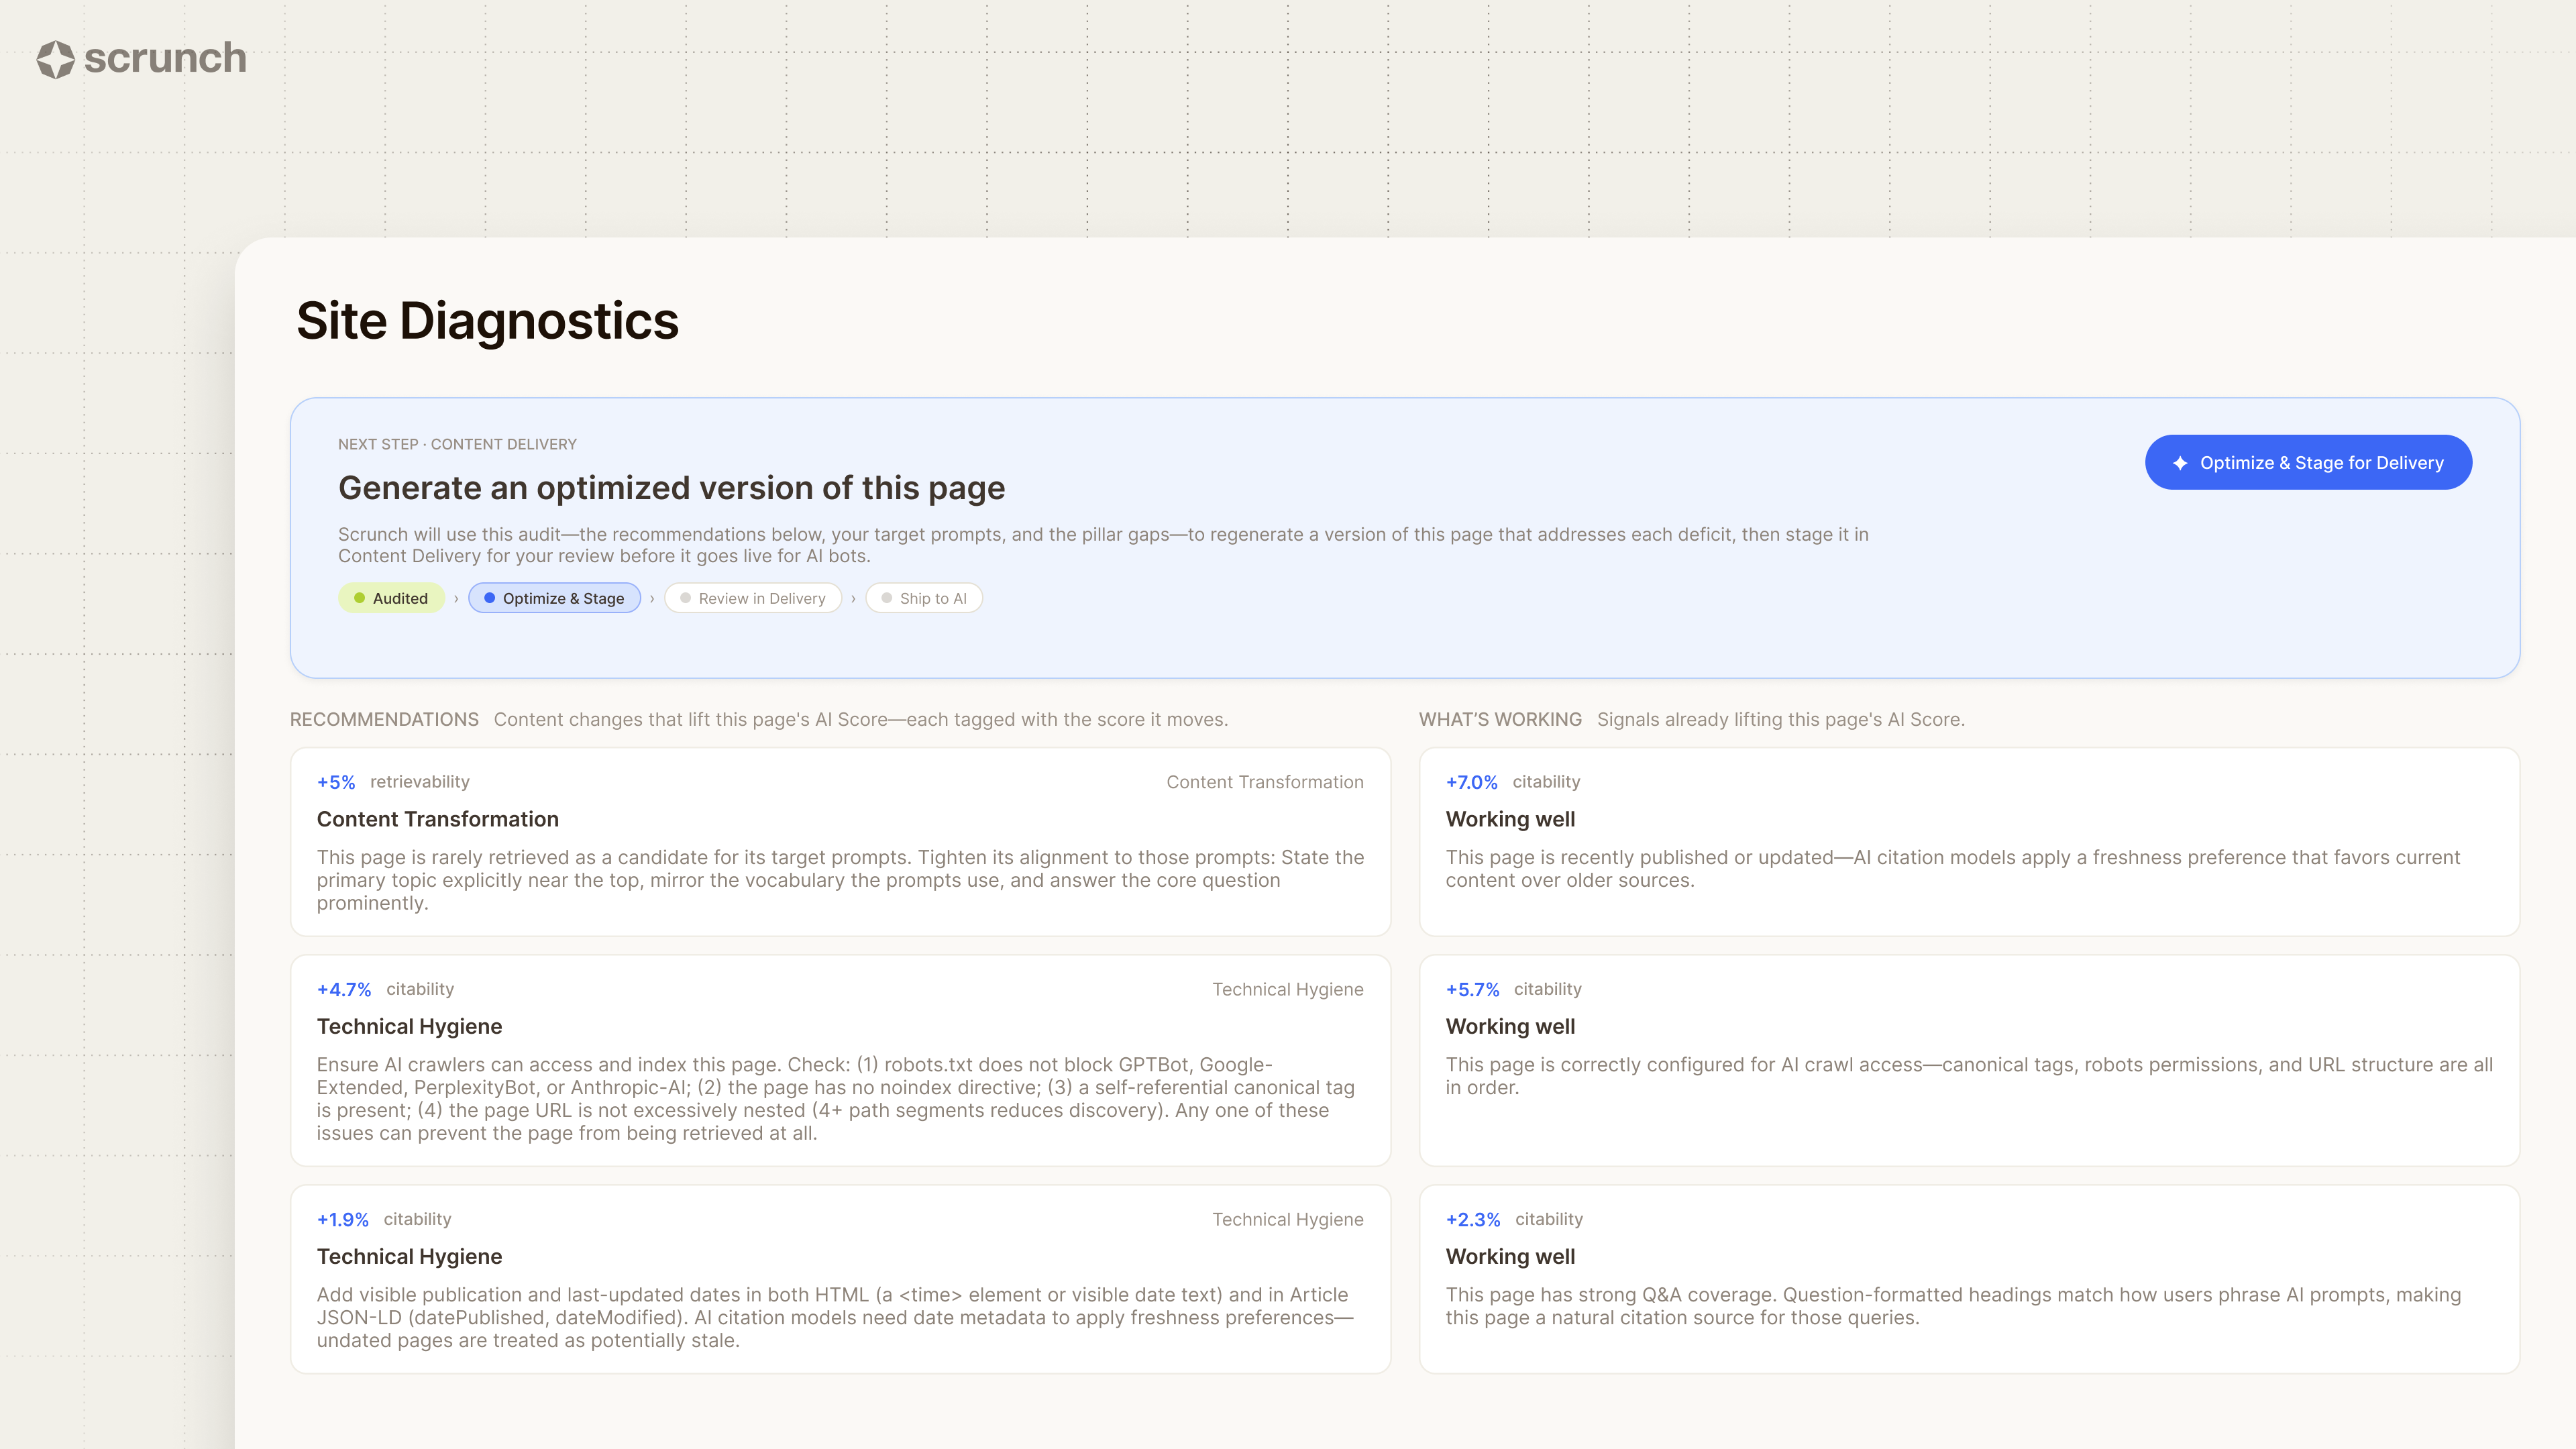Viewport: 2576px width, 1449px height.
Task: Select the Audited step pill
Action: [391, 598]
